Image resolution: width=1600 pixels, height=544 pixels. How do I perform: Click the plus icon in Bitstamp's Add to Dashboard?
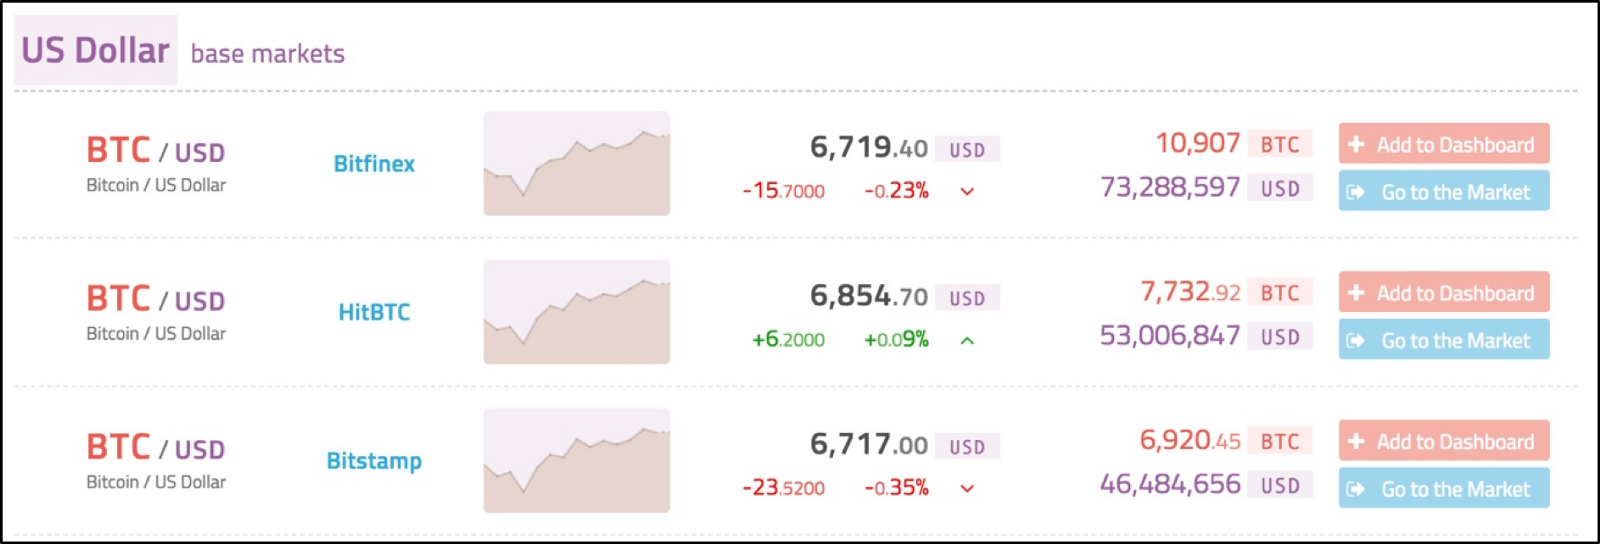coord(1356,441)
